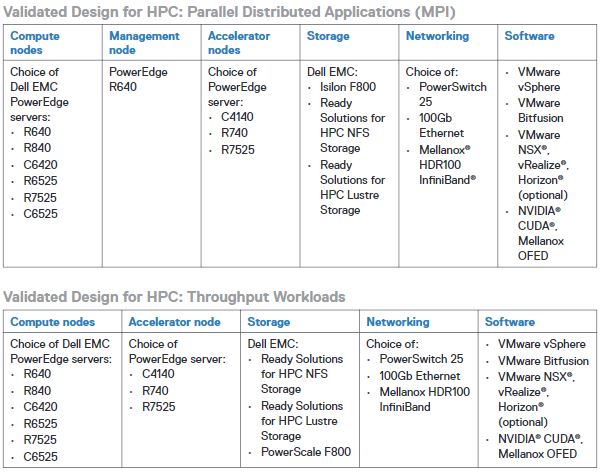Click the Software header in Throughput table
The width and height of the screenshot is (609, 473).
[x=510, y=322]
